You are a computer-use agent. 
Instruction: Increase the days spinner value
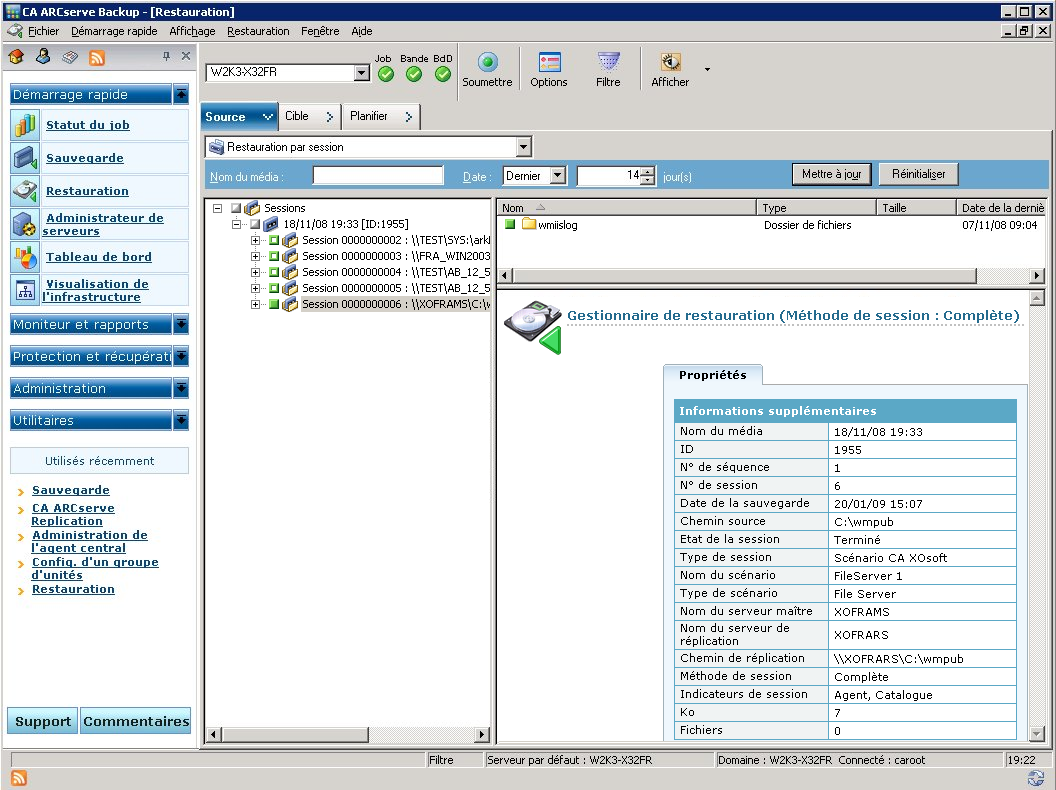pos(648,171)
